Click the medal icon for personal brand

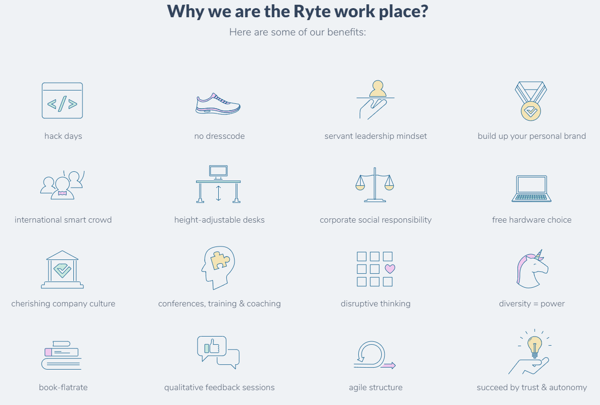click(x=531, y=101)
